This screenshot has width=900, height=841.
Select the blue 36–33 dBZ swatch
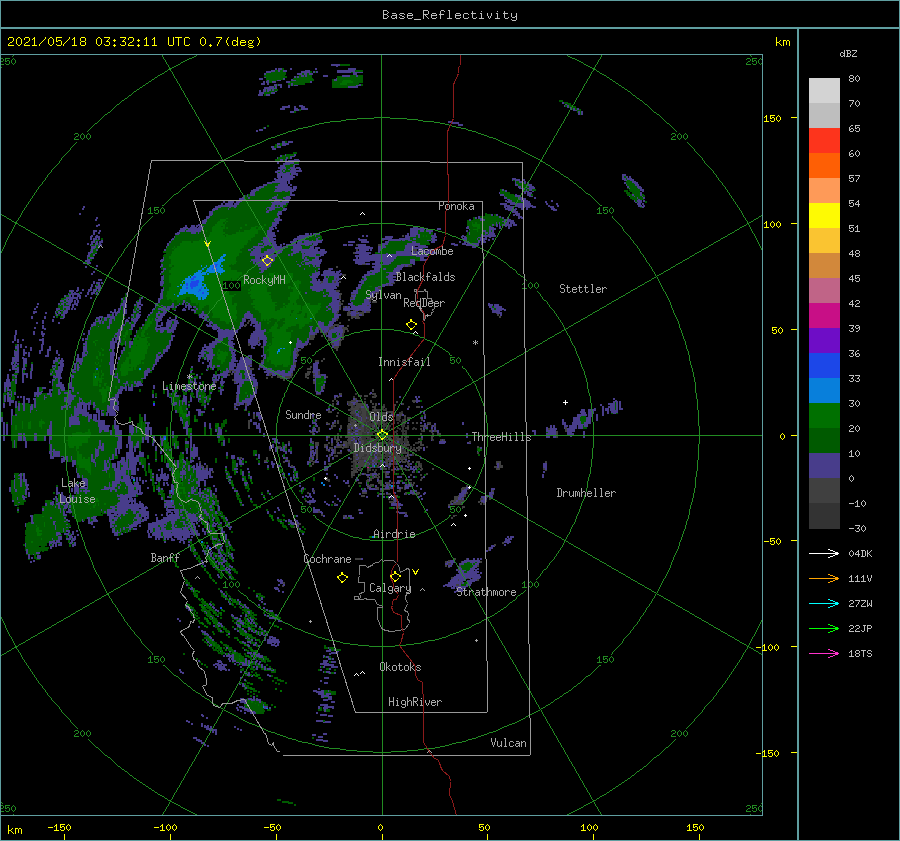click(824, 366)
